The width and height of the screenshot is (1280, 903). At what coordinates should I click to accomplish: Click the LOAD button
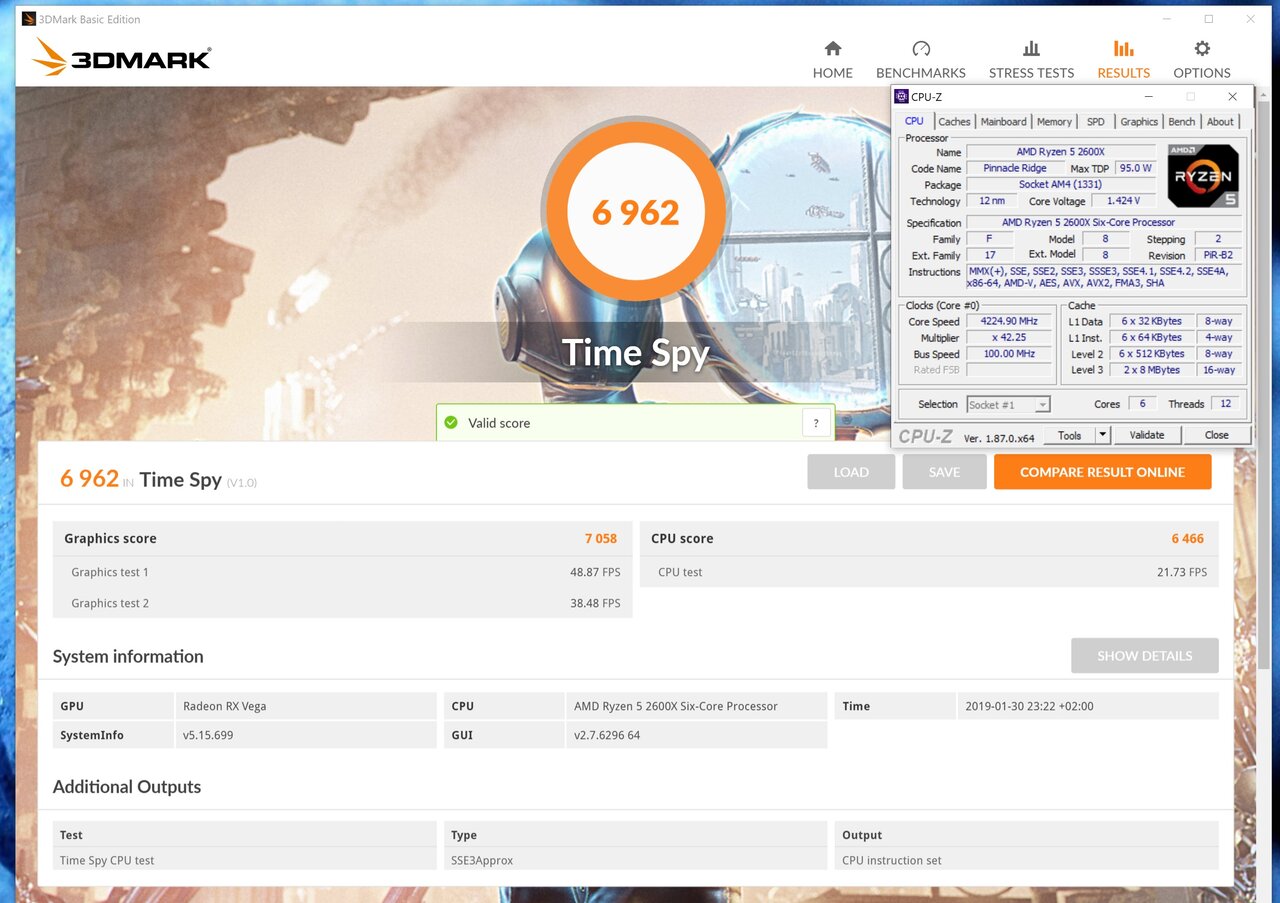coord(851,472)
